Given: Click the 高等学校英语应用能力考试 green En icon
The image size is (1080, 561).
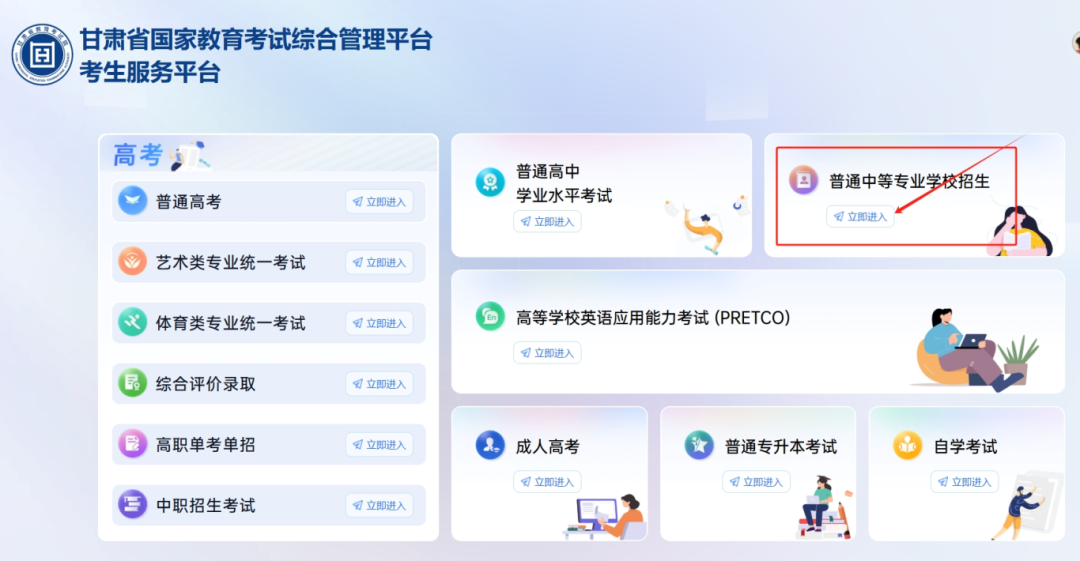Looking at the screenshot, I should tap(490, 316).
